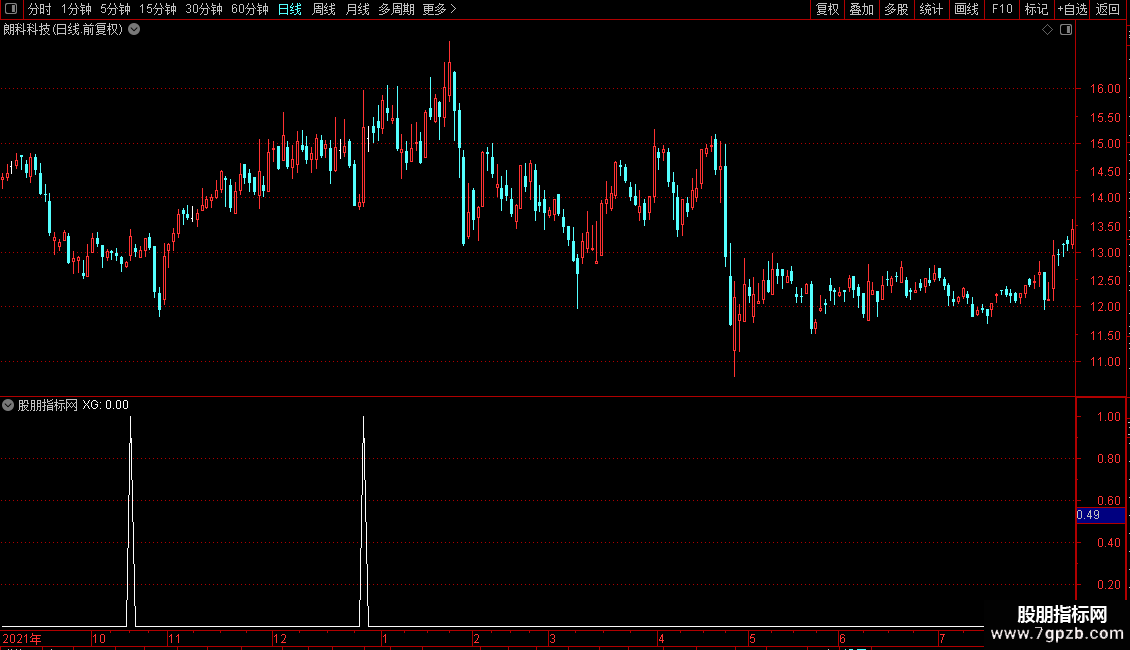
Task: Open F10 company information
Action: pyautogui.click(x=1002, y=9)
